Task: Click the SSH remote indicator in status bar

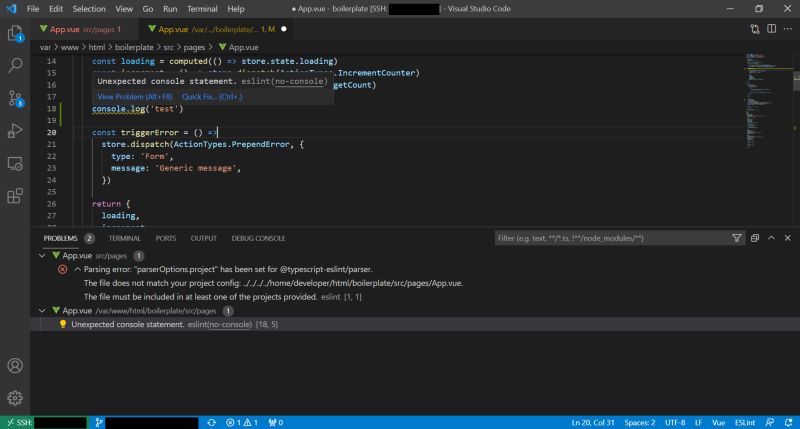Action: tap(44, 422)
